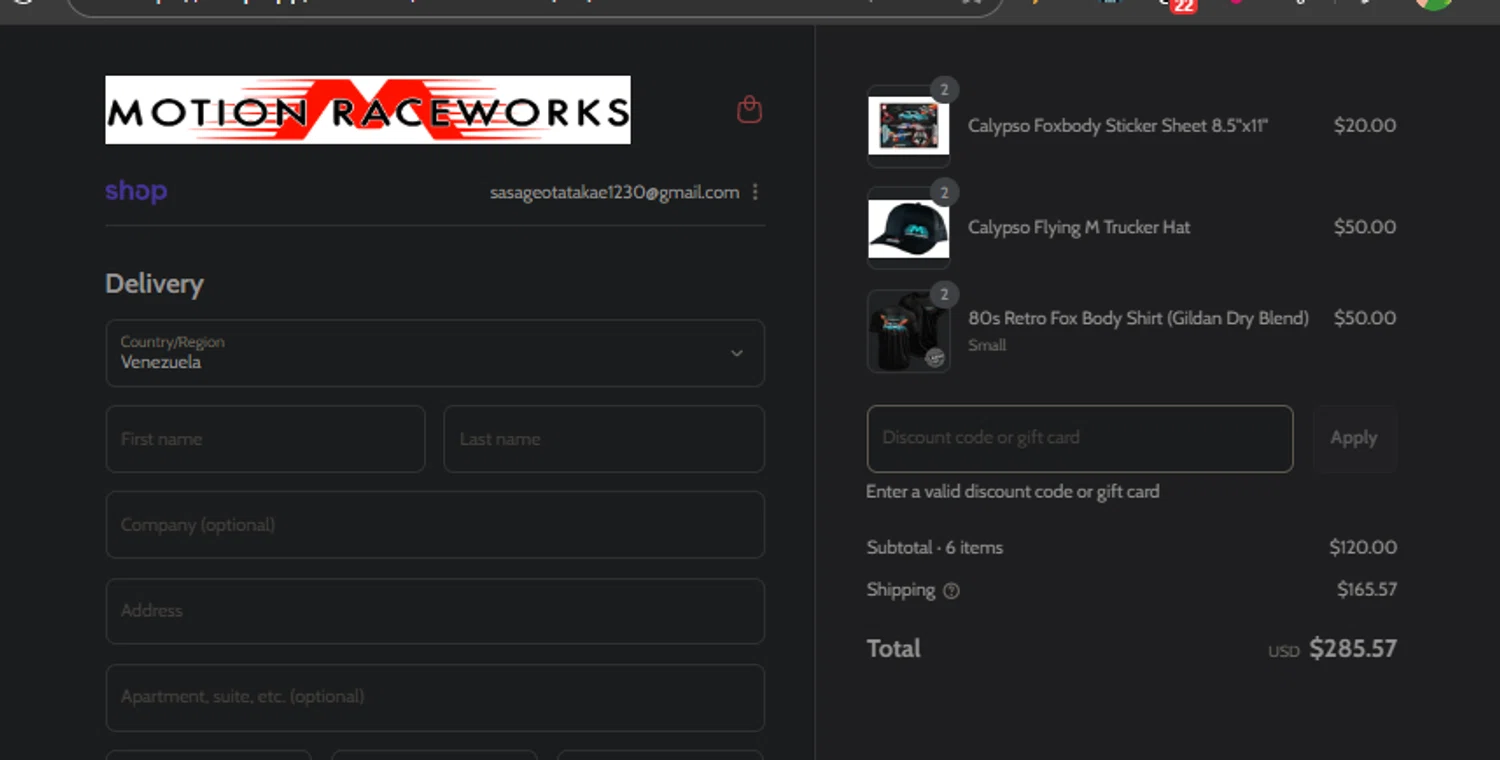
Task: Click '80s Retro Fox Body Shirt' product name
Action: pos(1138,318)
